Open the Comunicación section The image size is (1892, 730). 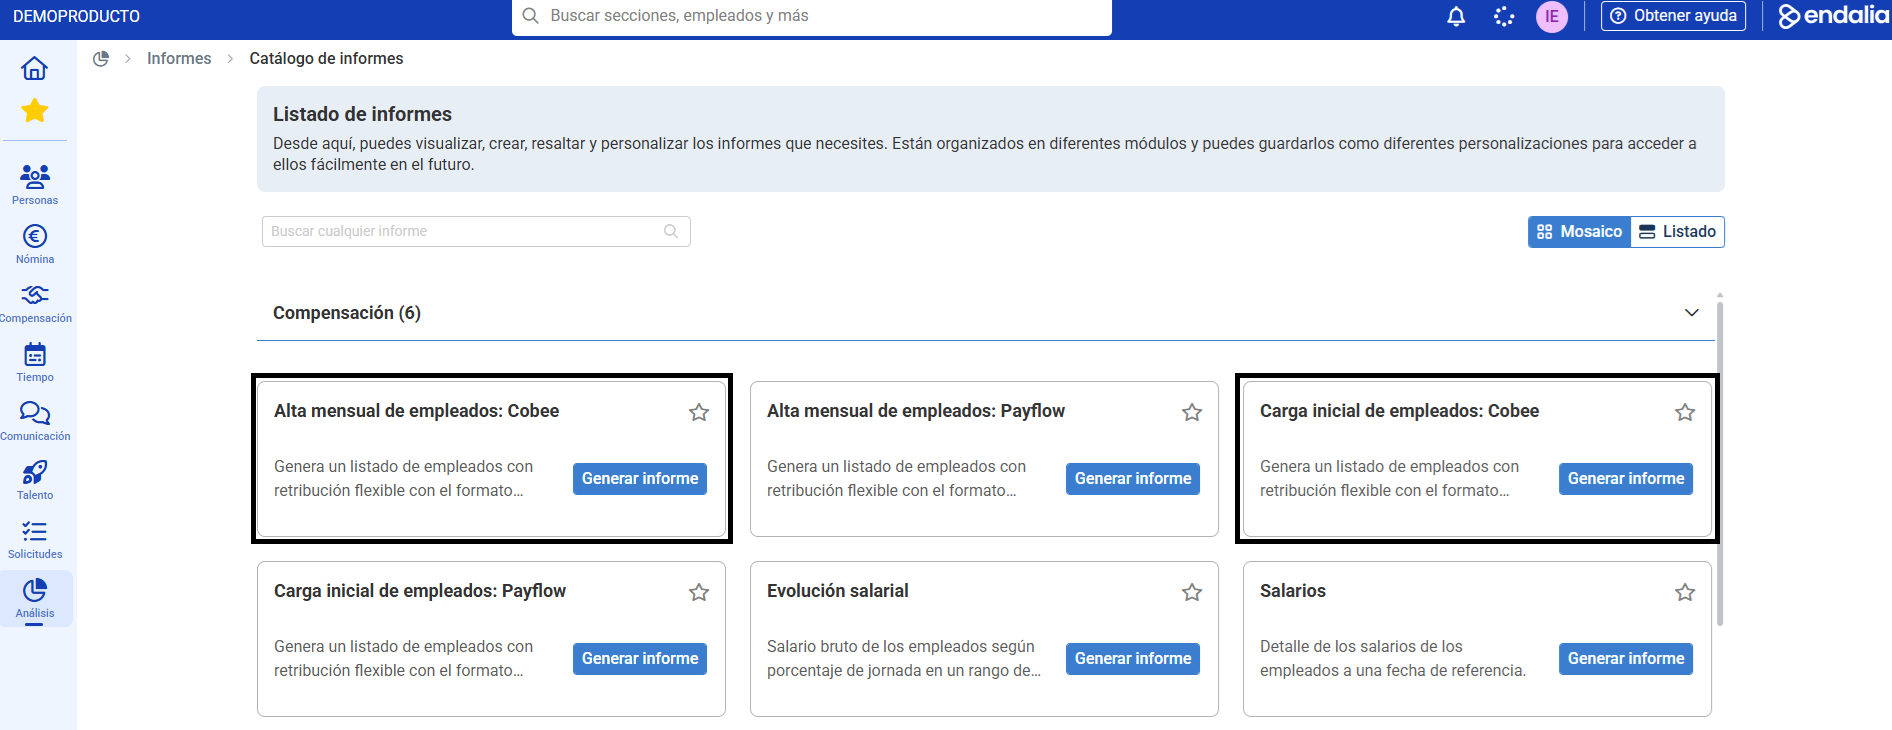35,421
